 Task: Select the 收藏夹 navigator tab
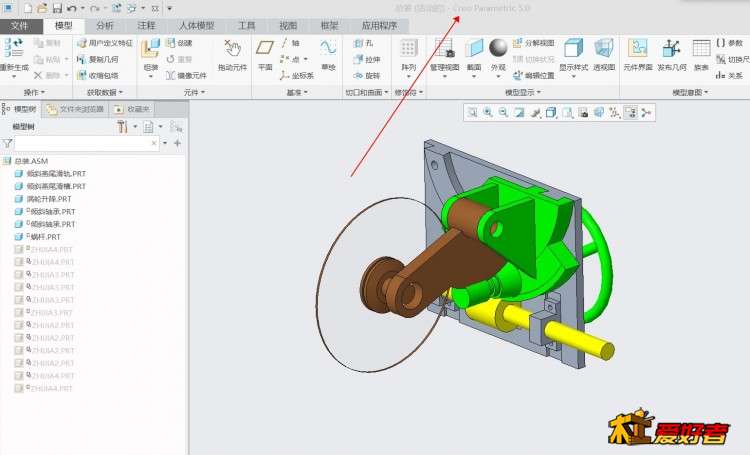[x=132, y=109]
